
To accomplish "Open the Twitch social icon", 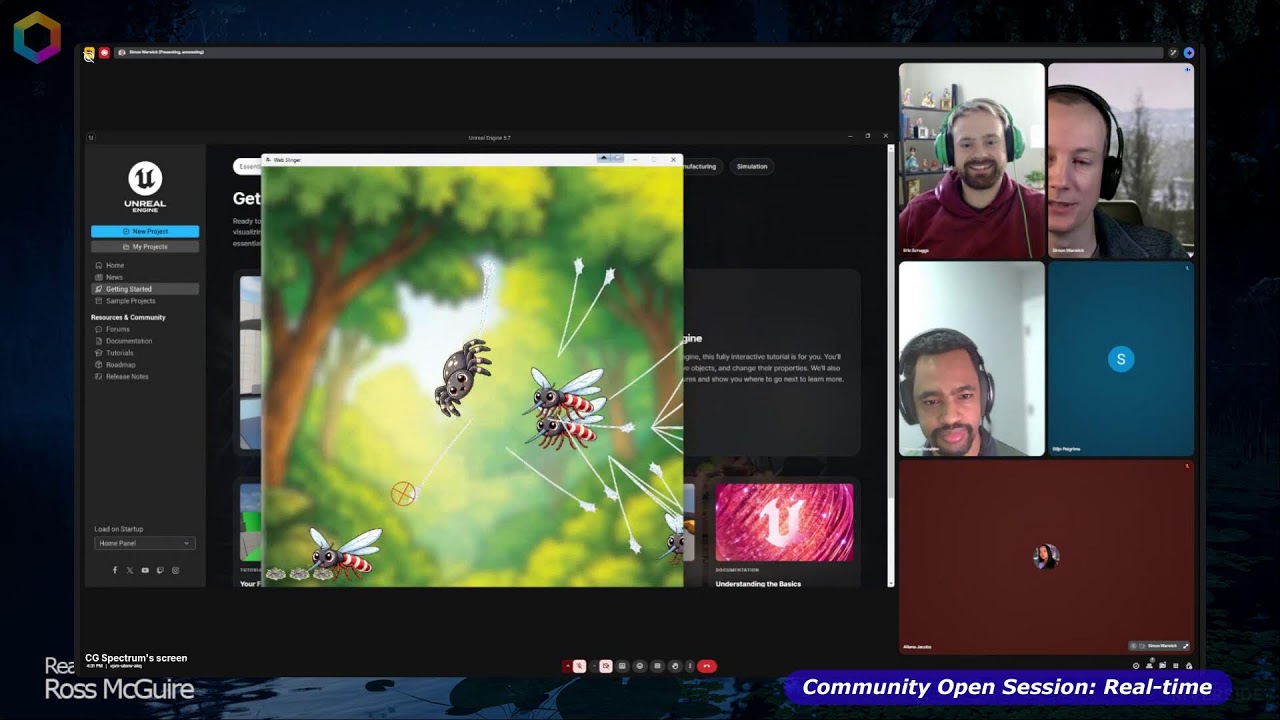I will point(160,570).
